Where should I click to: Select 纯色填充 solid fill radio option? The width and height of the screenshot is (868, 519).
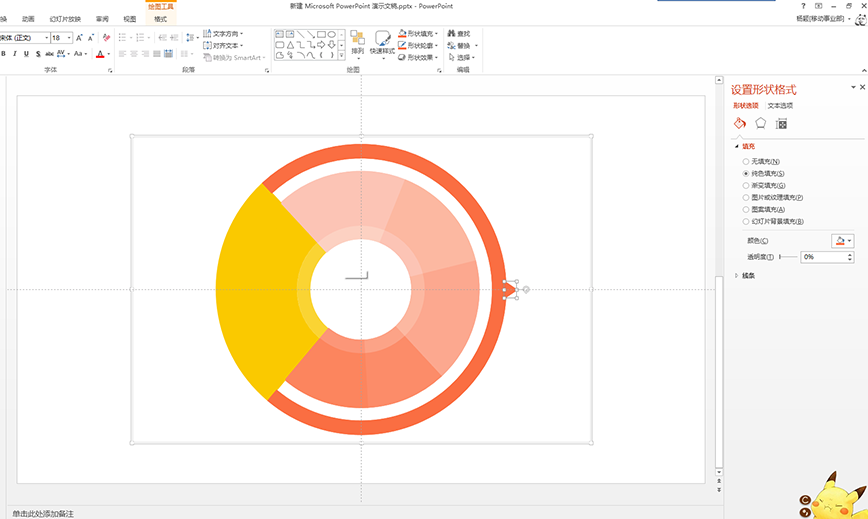click(746, 174)
